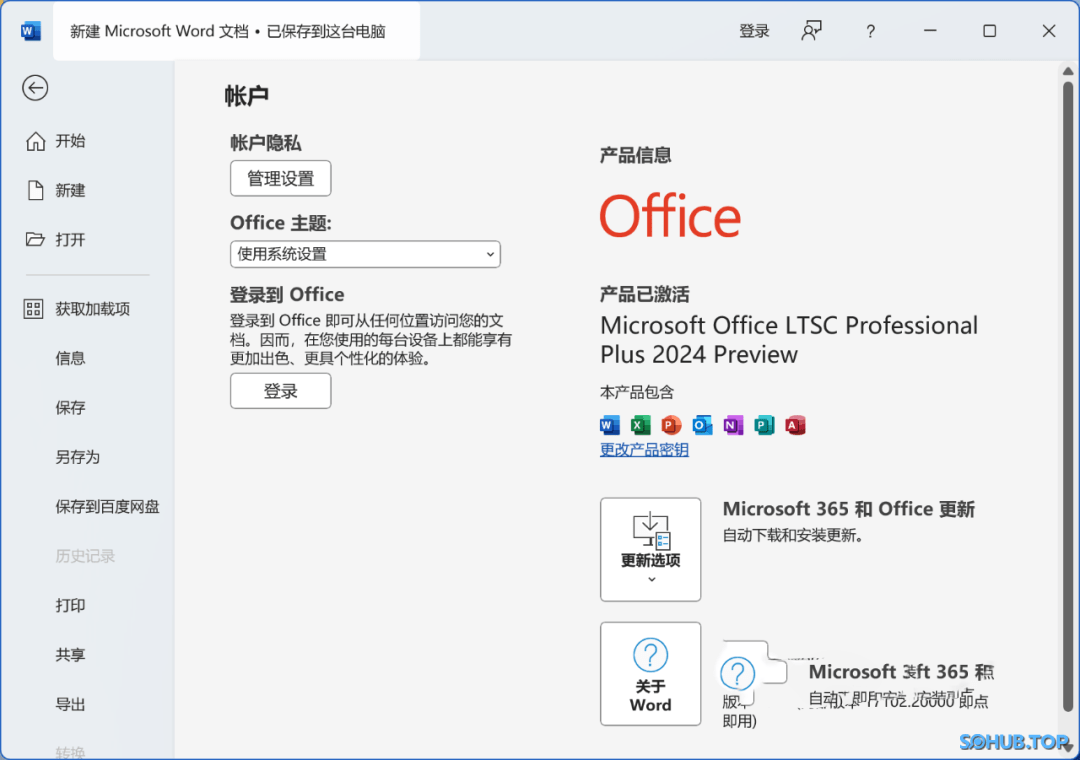Viewport: 1080px width, 760px height.
Task: Click the PowerPoint product icon
Action: pos(671,425)
